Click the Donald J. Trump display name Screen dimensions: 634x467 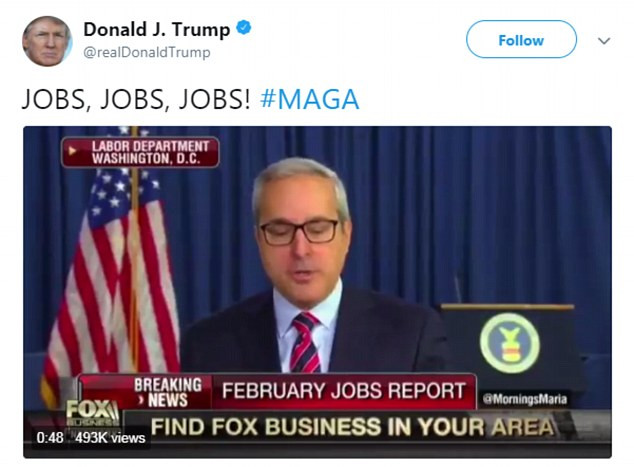[x=157, y=30]
